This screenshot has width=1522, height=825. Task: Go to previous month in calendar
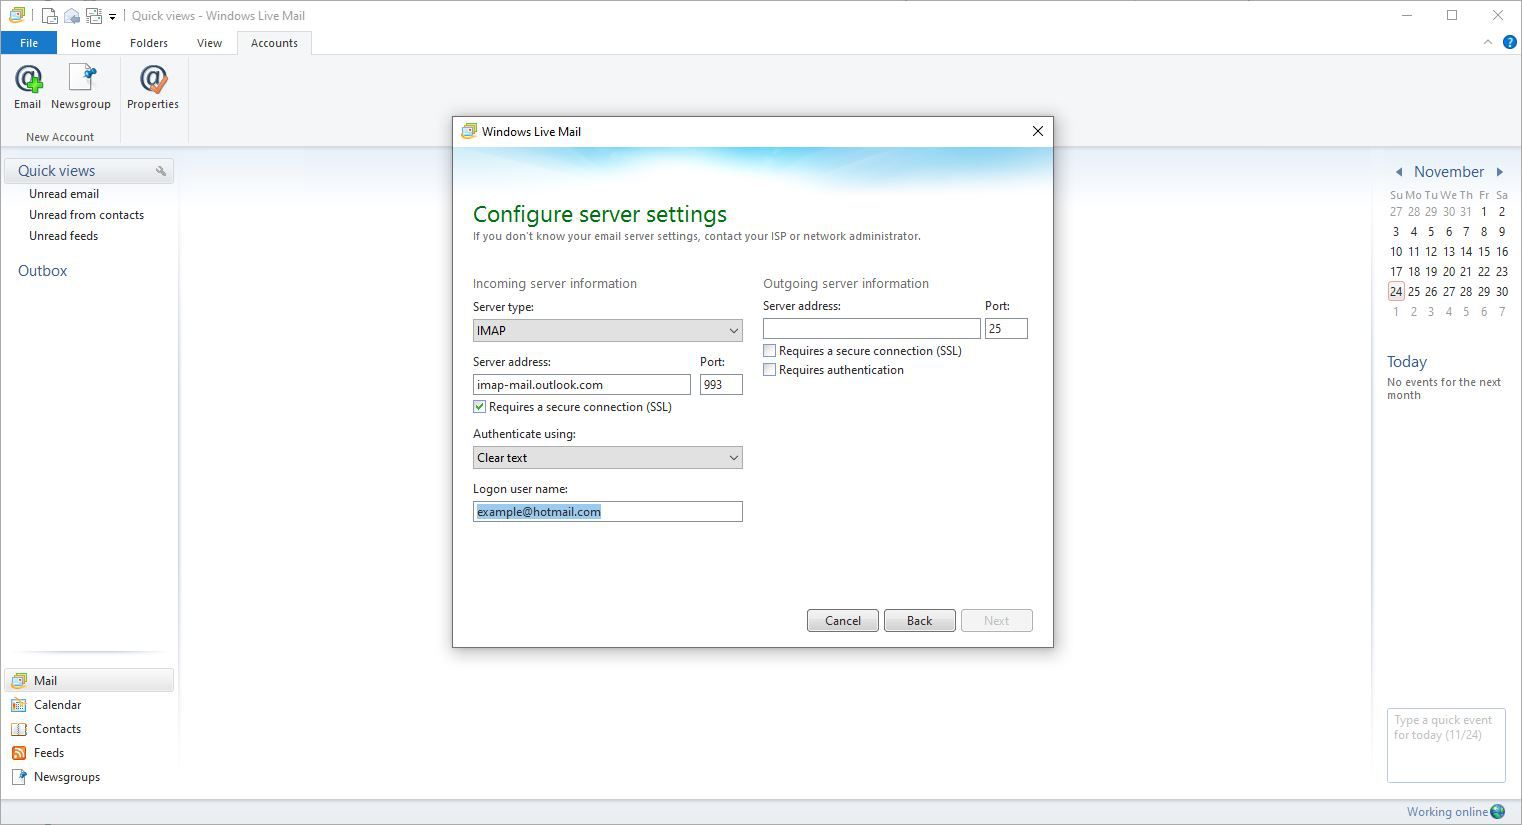(1399, 172)
